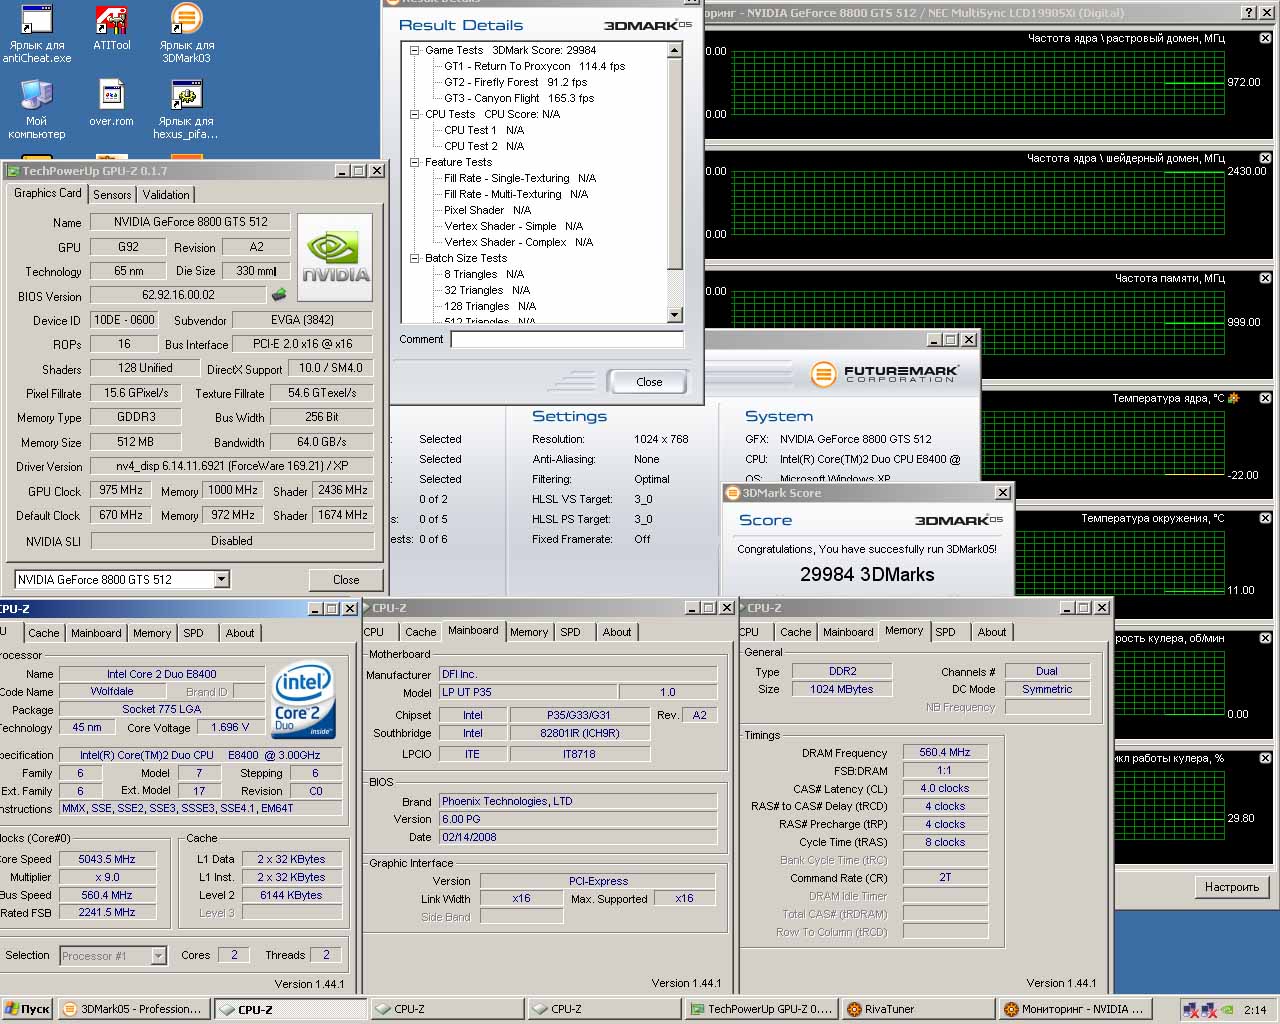The height and width of the screenshot is (1024, 1280).
Task: Click the BIOS Version 62.92.16.00.02 field
Action: [x=178, y=295]
